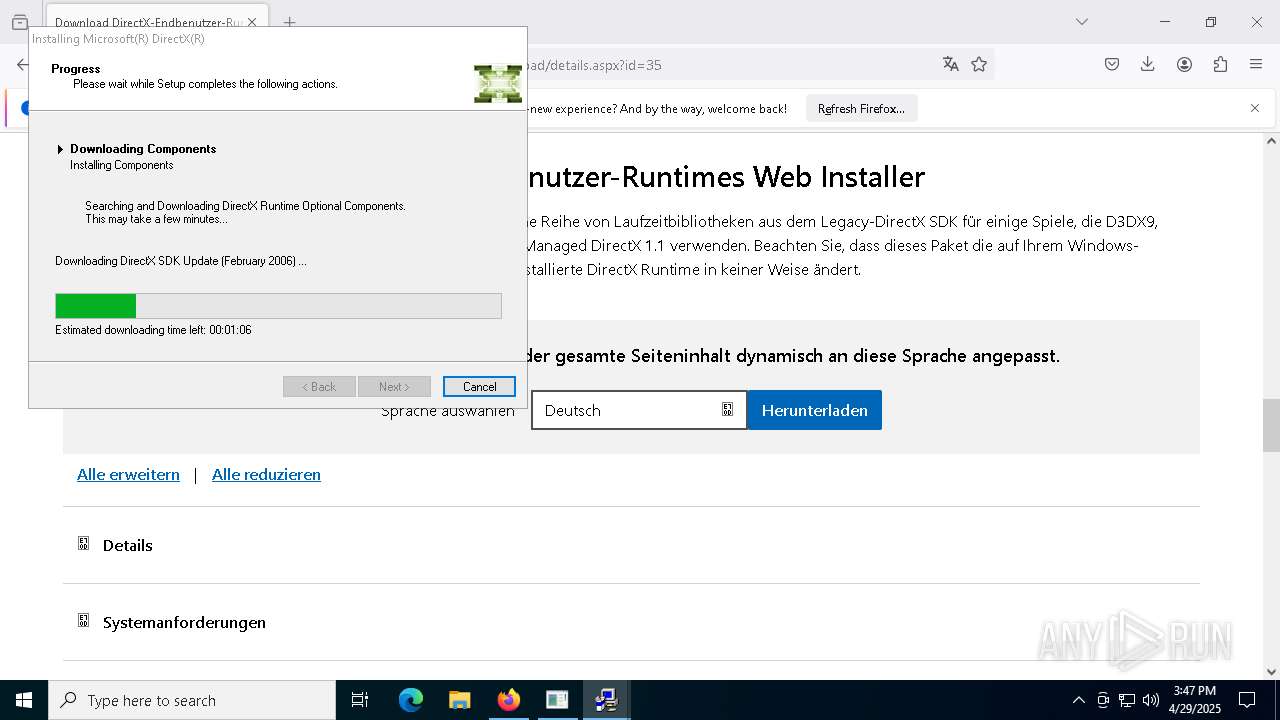Click the taskbar search box
The width and height of the screenshot is (1280, 720).
click(x=192, y=700)
